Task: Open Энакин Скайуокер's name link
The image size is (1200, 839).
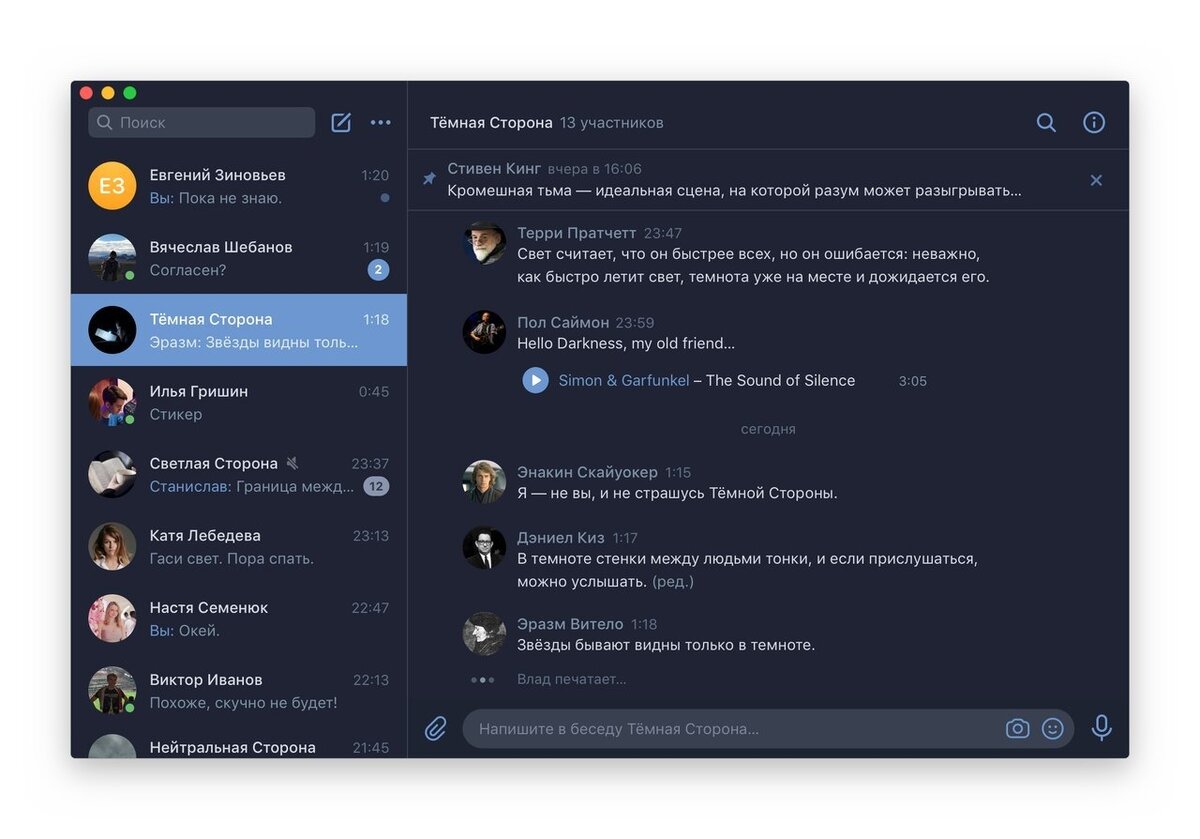Action: 587,472
